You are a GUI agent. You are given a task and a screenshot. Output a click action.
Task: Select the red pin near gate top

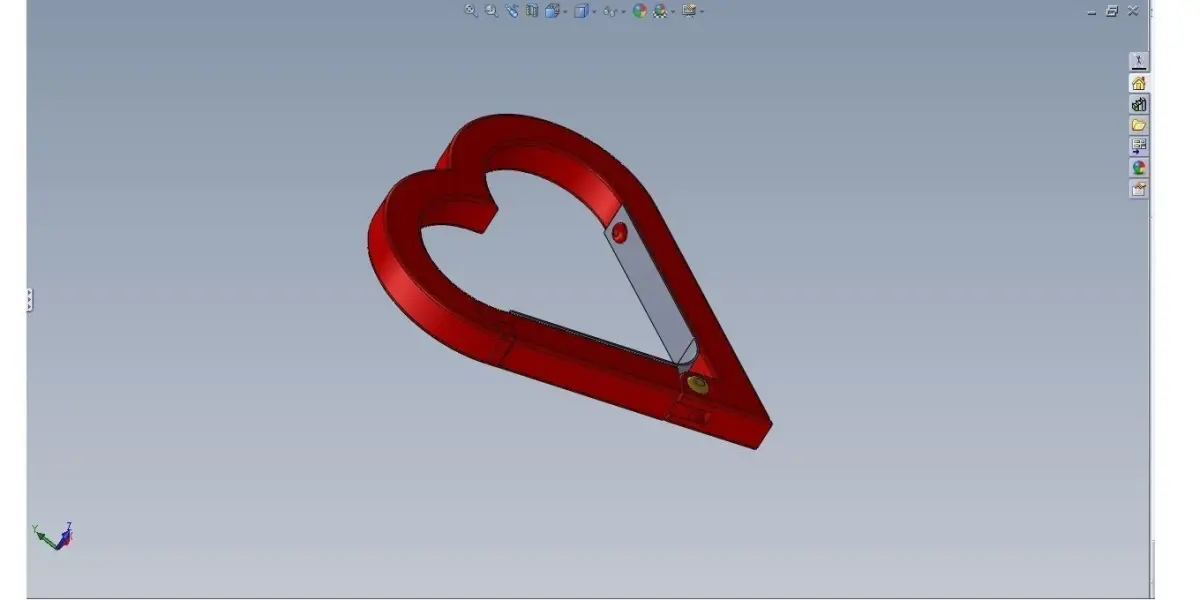click(620, 233)
